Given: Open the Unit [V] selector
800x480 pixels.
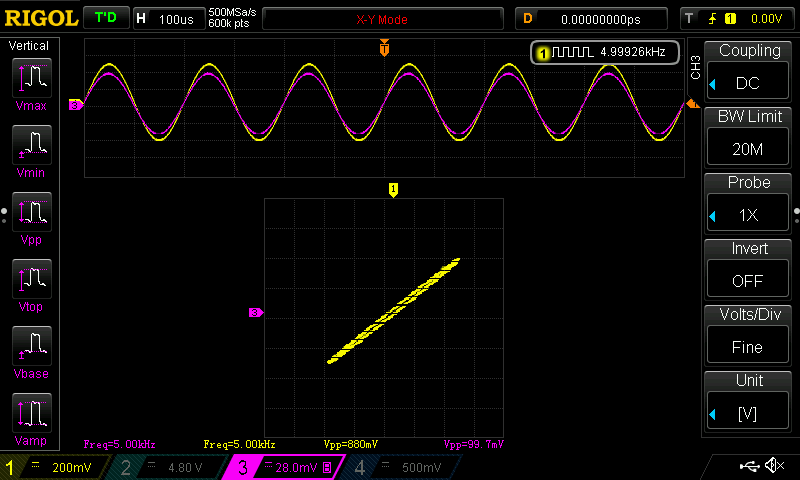Looking at the screenshot, I should tap(748, 412).
